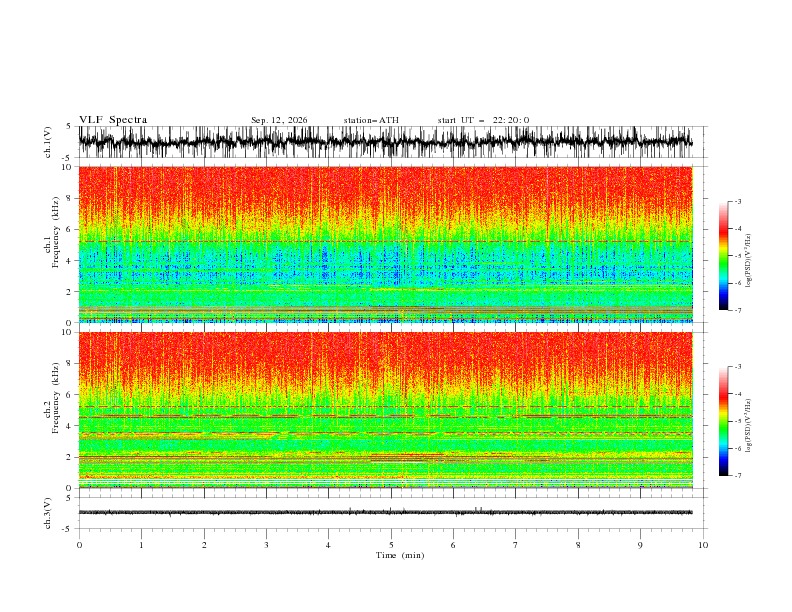Click the Sep. 12, 2026 date label
Image resolution: width=792 pixels, height=612 pixels.
click(279, 120)
